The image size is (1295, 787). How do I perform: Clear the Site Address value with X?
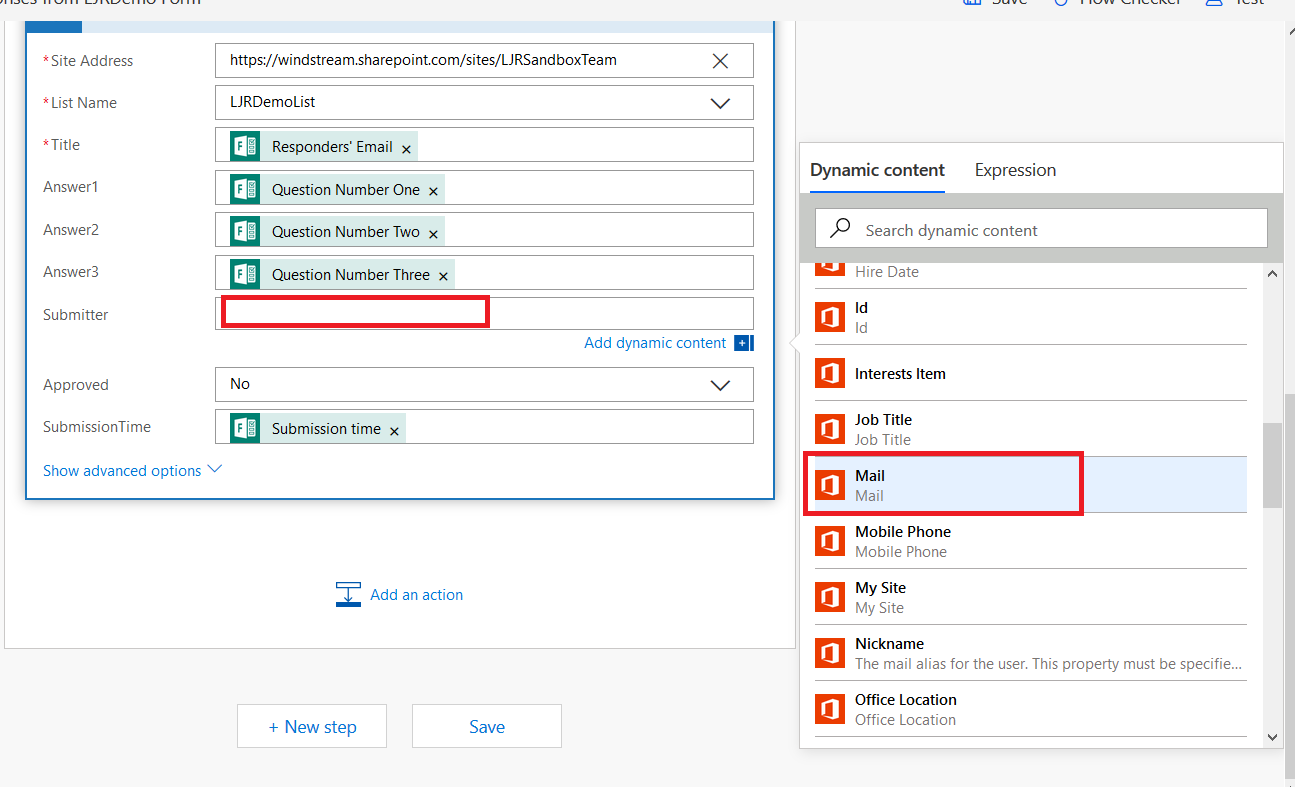[720, 61]
